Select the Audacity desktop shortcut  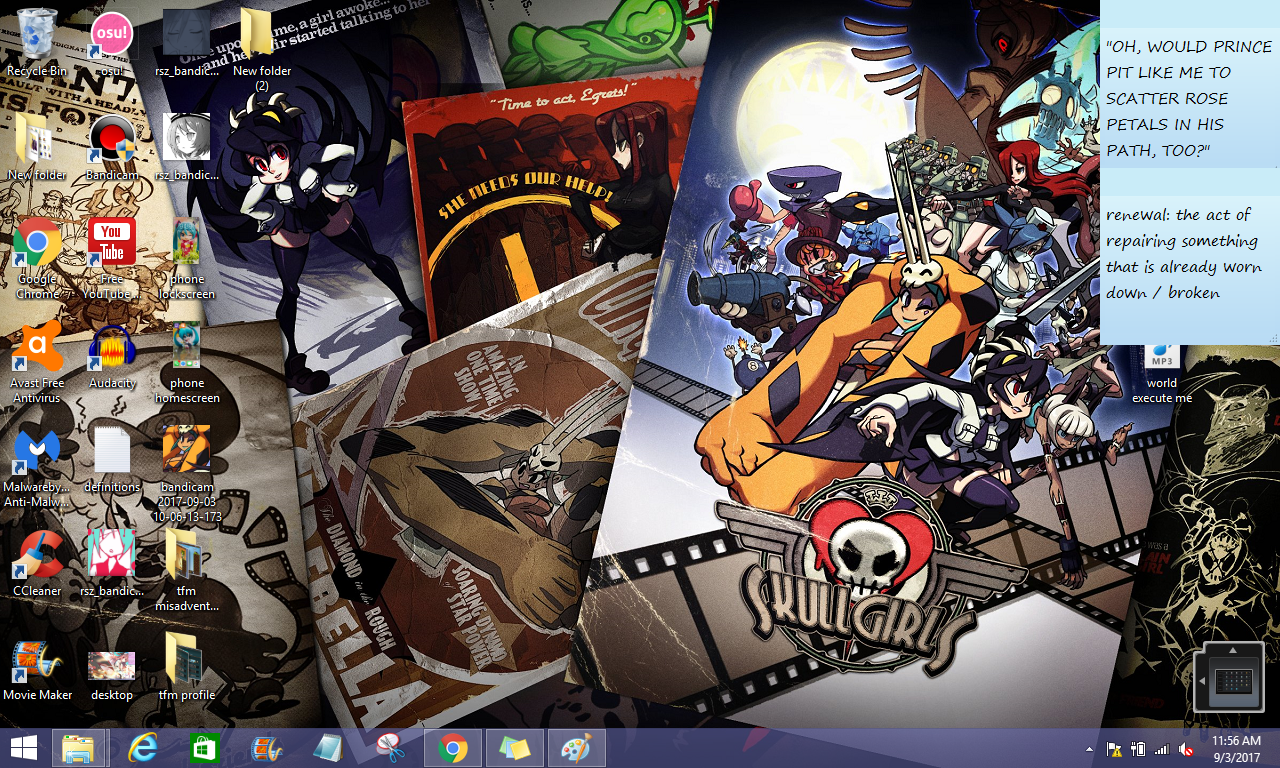pyautogui.click(x=112, y=354)
